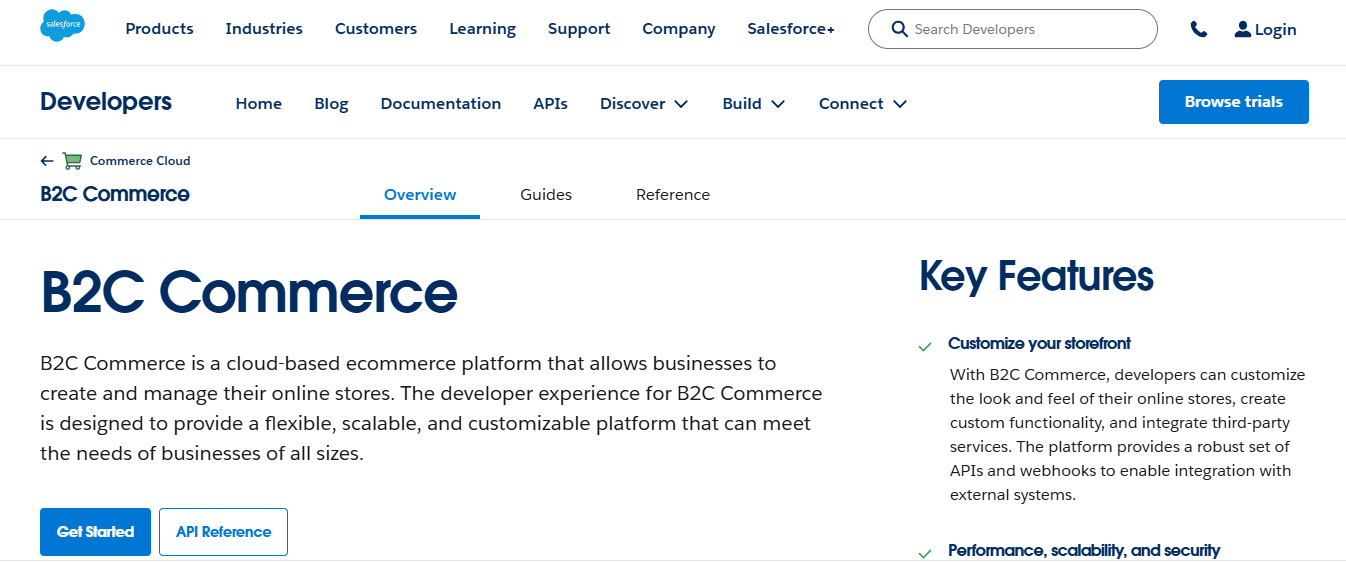Go to the Developers Home link

click(x=259, y=104)
